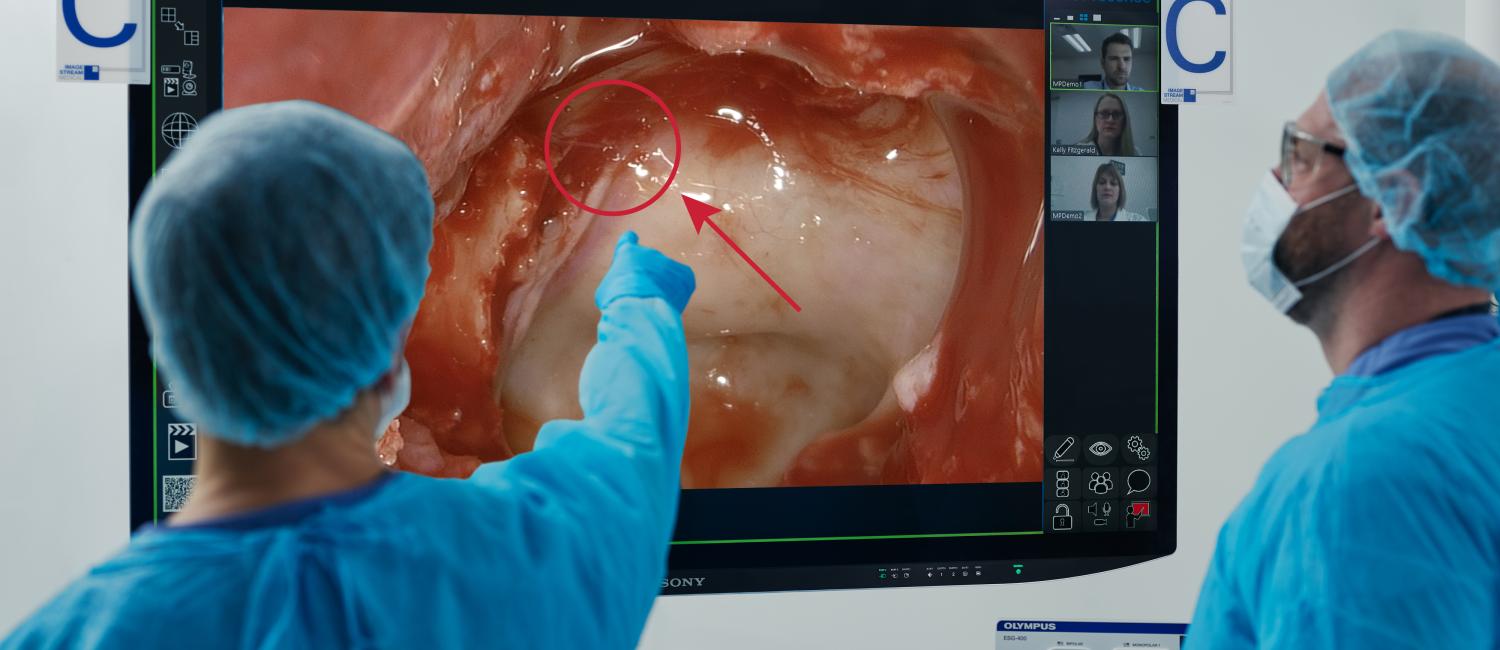Switch to grid layout view at panel top
The image size is (1500, 650).
point(1083,17)
